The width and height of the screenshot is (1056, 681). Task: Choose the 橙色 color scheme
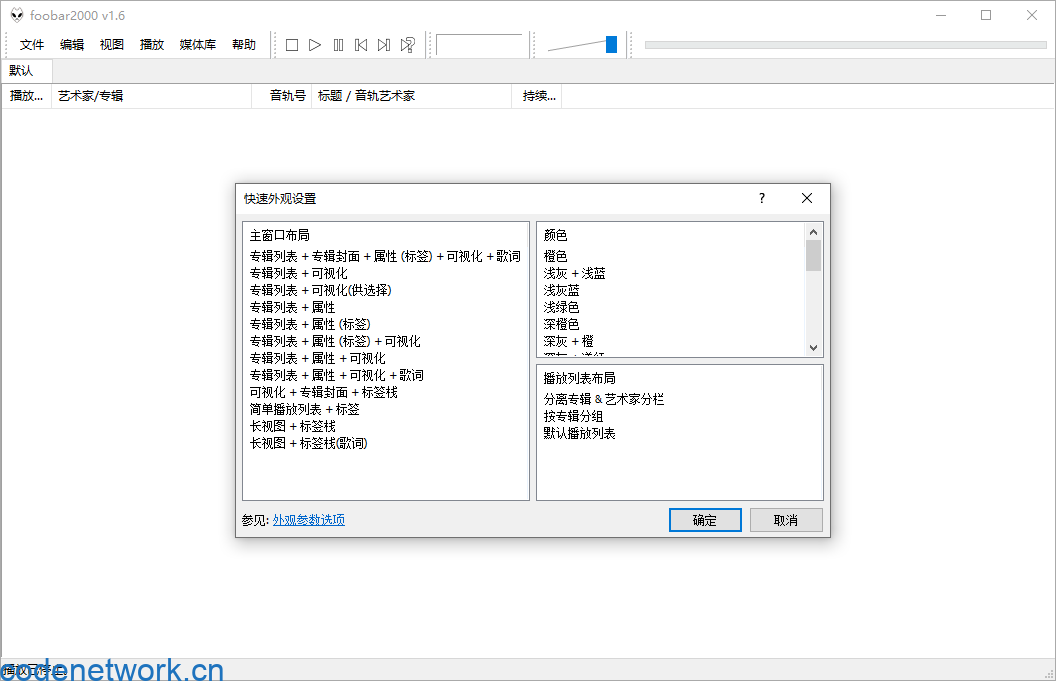click(555, 256)
